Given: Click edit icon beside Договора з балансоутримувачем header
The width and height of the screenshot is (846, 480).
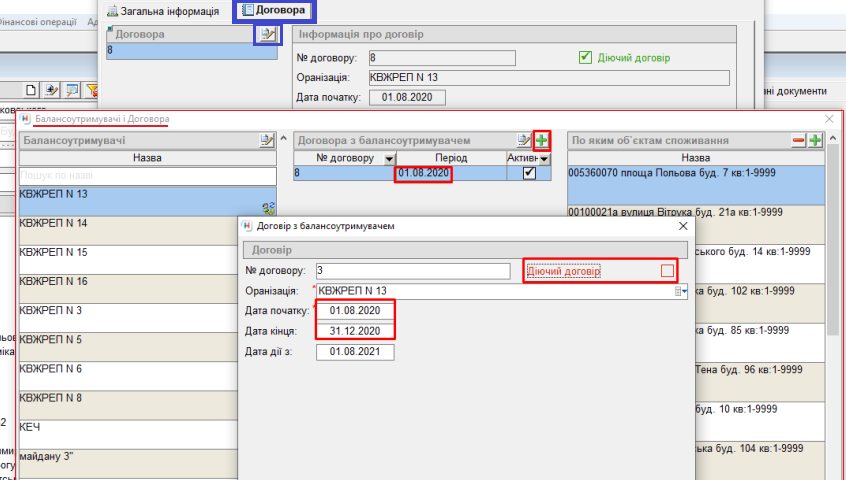Looking at the screenshot, I should point(523,140).
